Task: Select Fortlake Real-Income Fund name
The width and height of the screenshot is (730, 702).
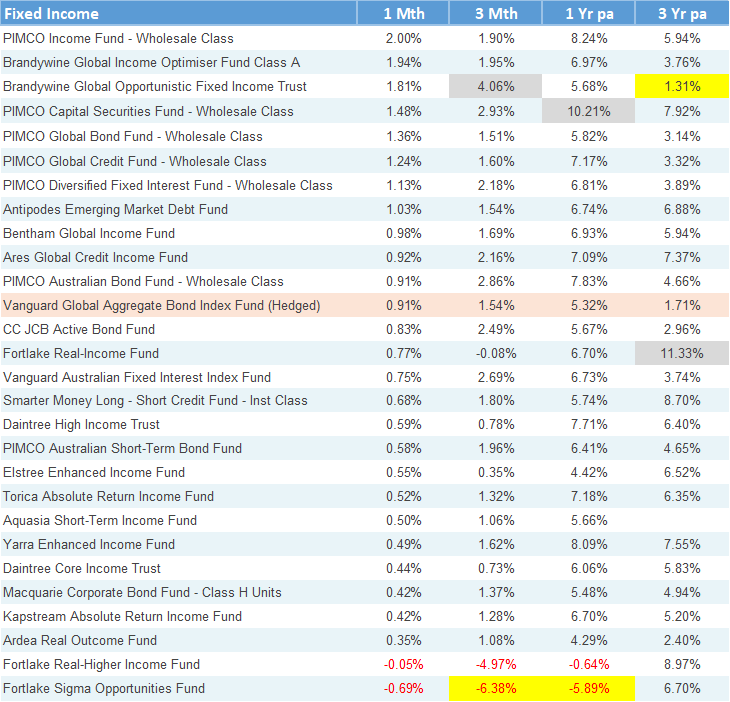Action: 81,353
